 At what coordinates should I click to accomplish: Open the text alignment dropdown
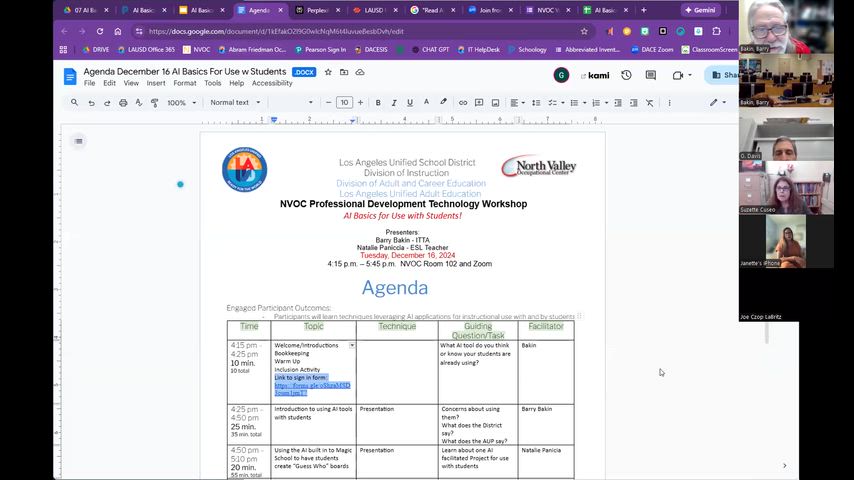tap(517, 102)
